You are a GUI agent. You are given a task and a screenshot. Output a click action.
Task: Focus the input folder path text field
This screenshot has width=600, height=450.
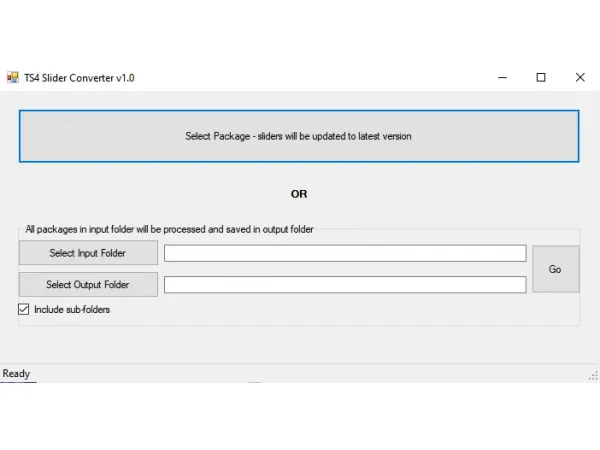345,254
